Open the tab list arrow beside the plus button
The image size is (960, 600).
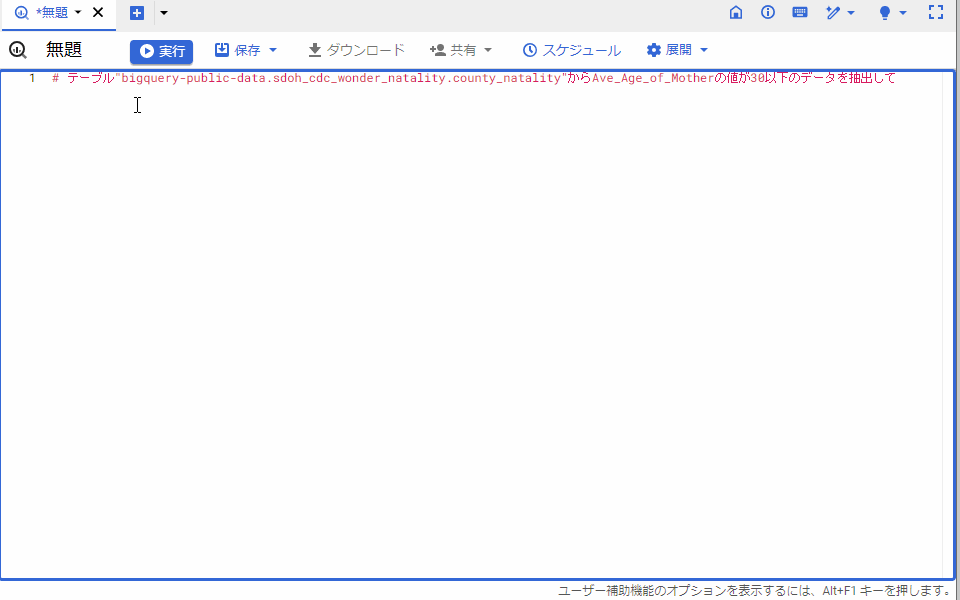(162, 13)
